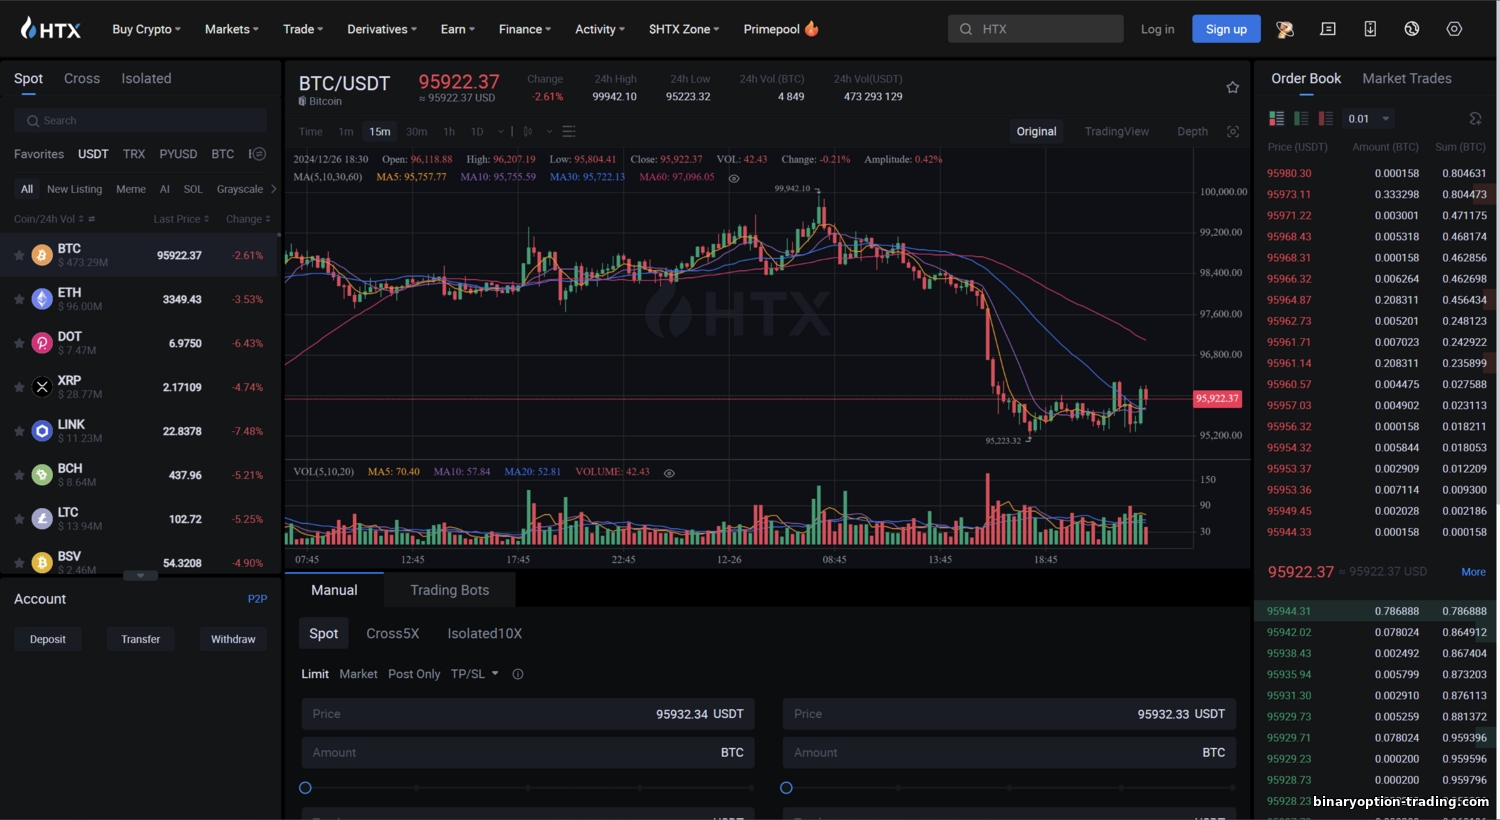
Task: Select the Depth chart tab
Action: tap(1192, 131)
